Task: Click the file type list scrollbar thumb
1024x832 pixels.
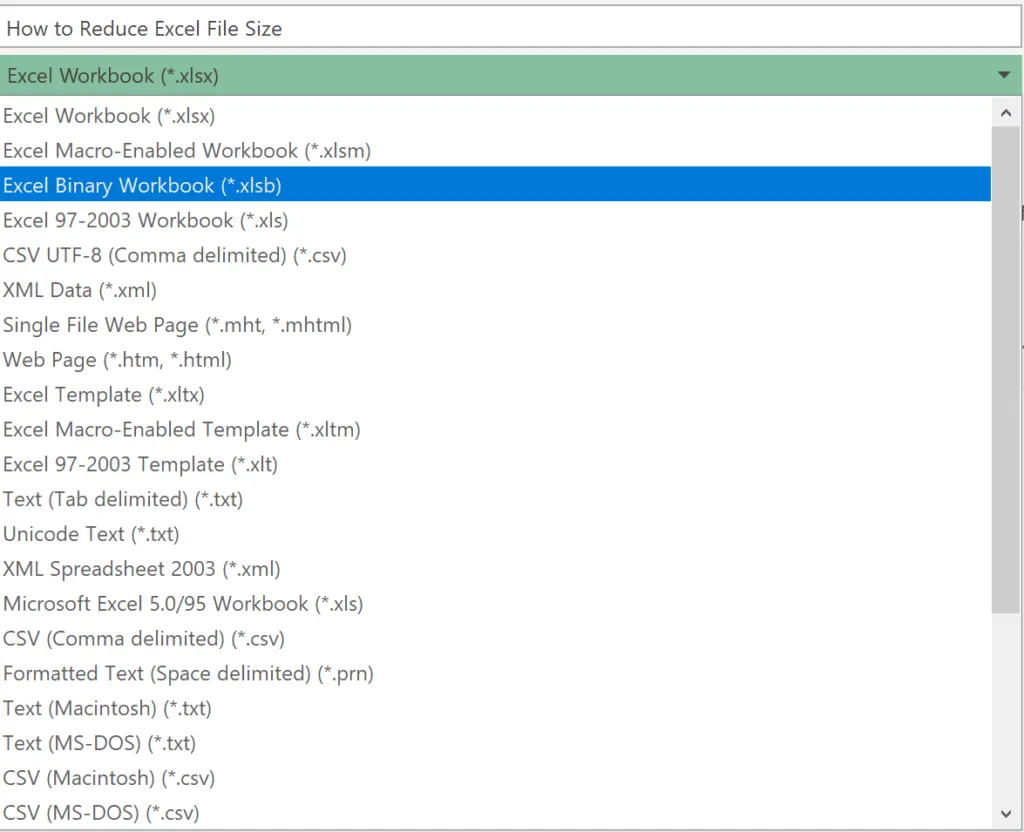Action: [1006, 370]
